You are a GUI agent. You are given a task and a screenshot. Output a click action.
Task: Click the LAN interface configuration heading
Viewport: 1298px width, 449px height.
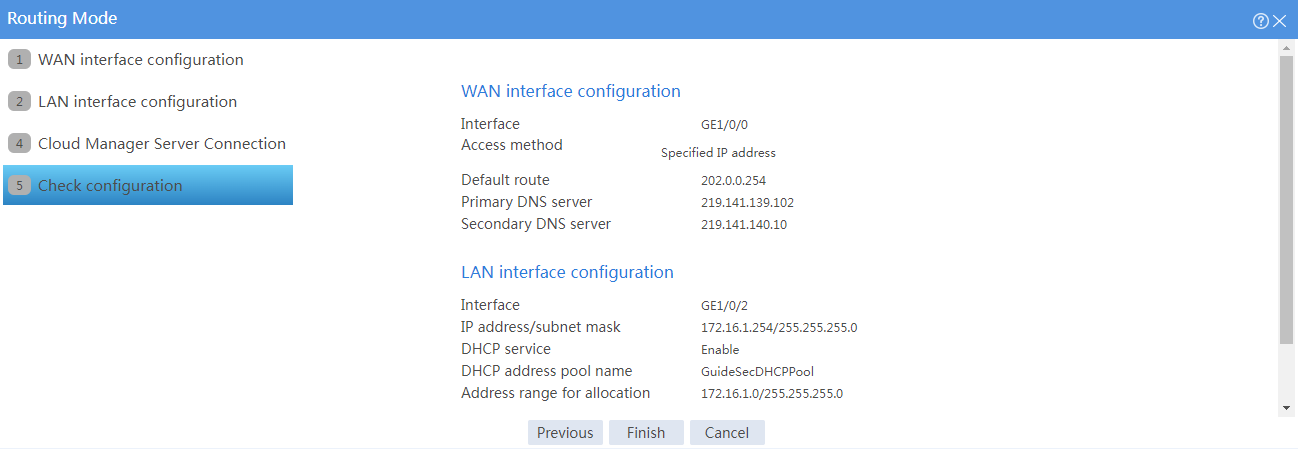click(567, 272)
